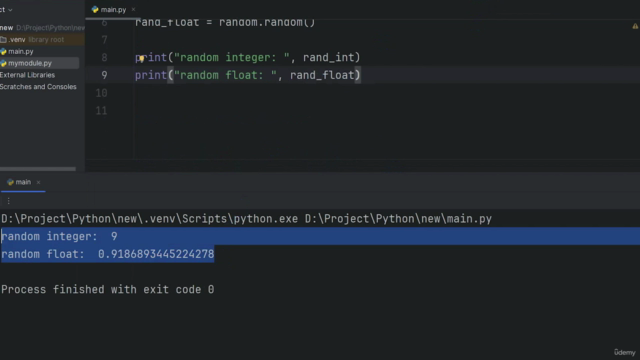Click line number 11 in the gutter
Screen dimensions: 640x360
[102, 111]
